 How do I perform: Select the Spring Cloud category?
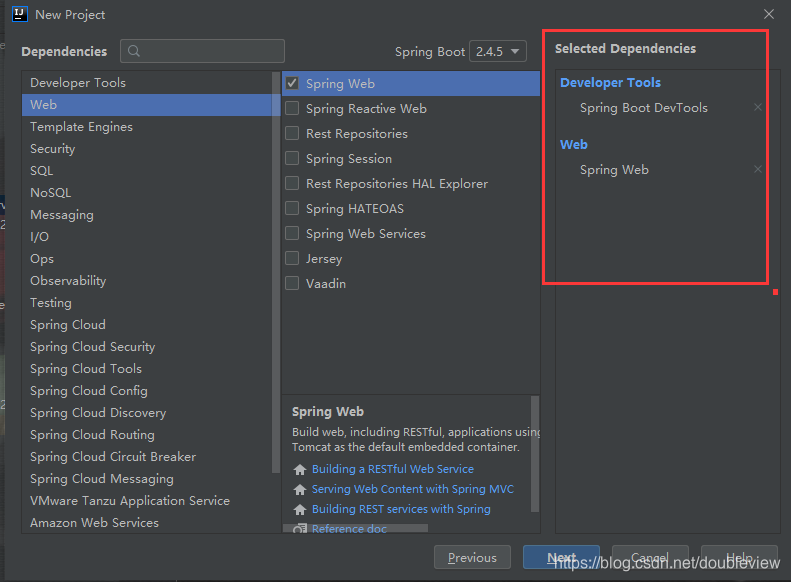click(x=147, y=325)
